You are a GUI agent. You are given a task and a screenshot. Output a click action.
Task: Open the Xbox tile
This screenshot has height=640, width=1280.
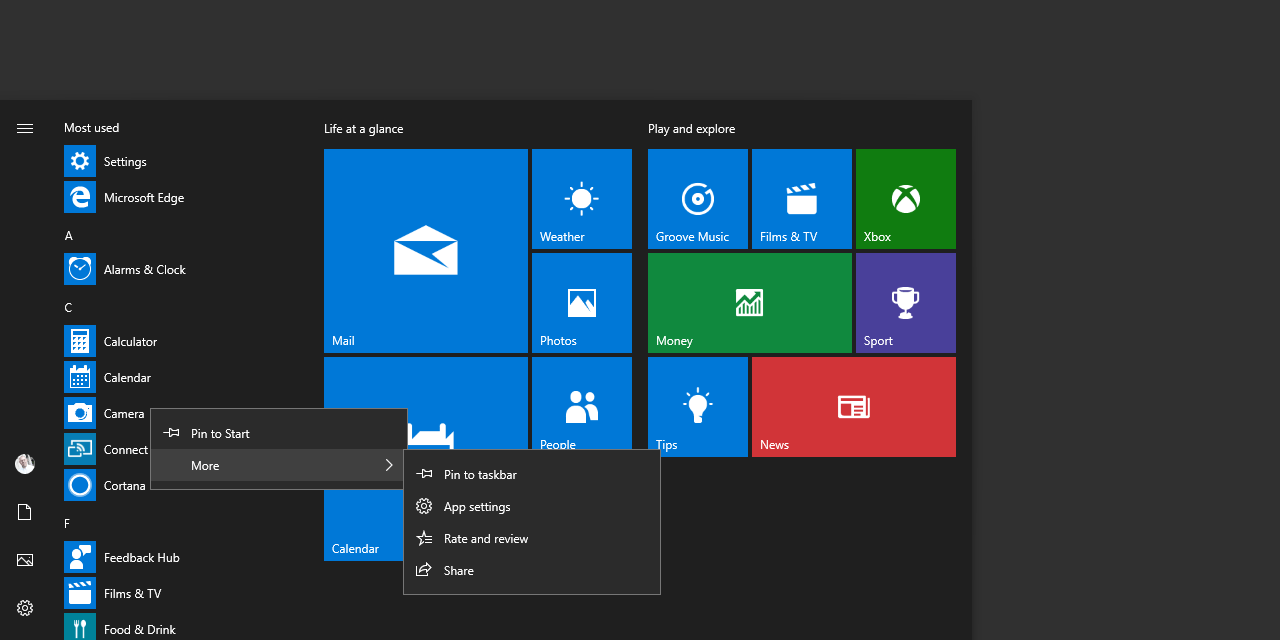click(905, 198)
